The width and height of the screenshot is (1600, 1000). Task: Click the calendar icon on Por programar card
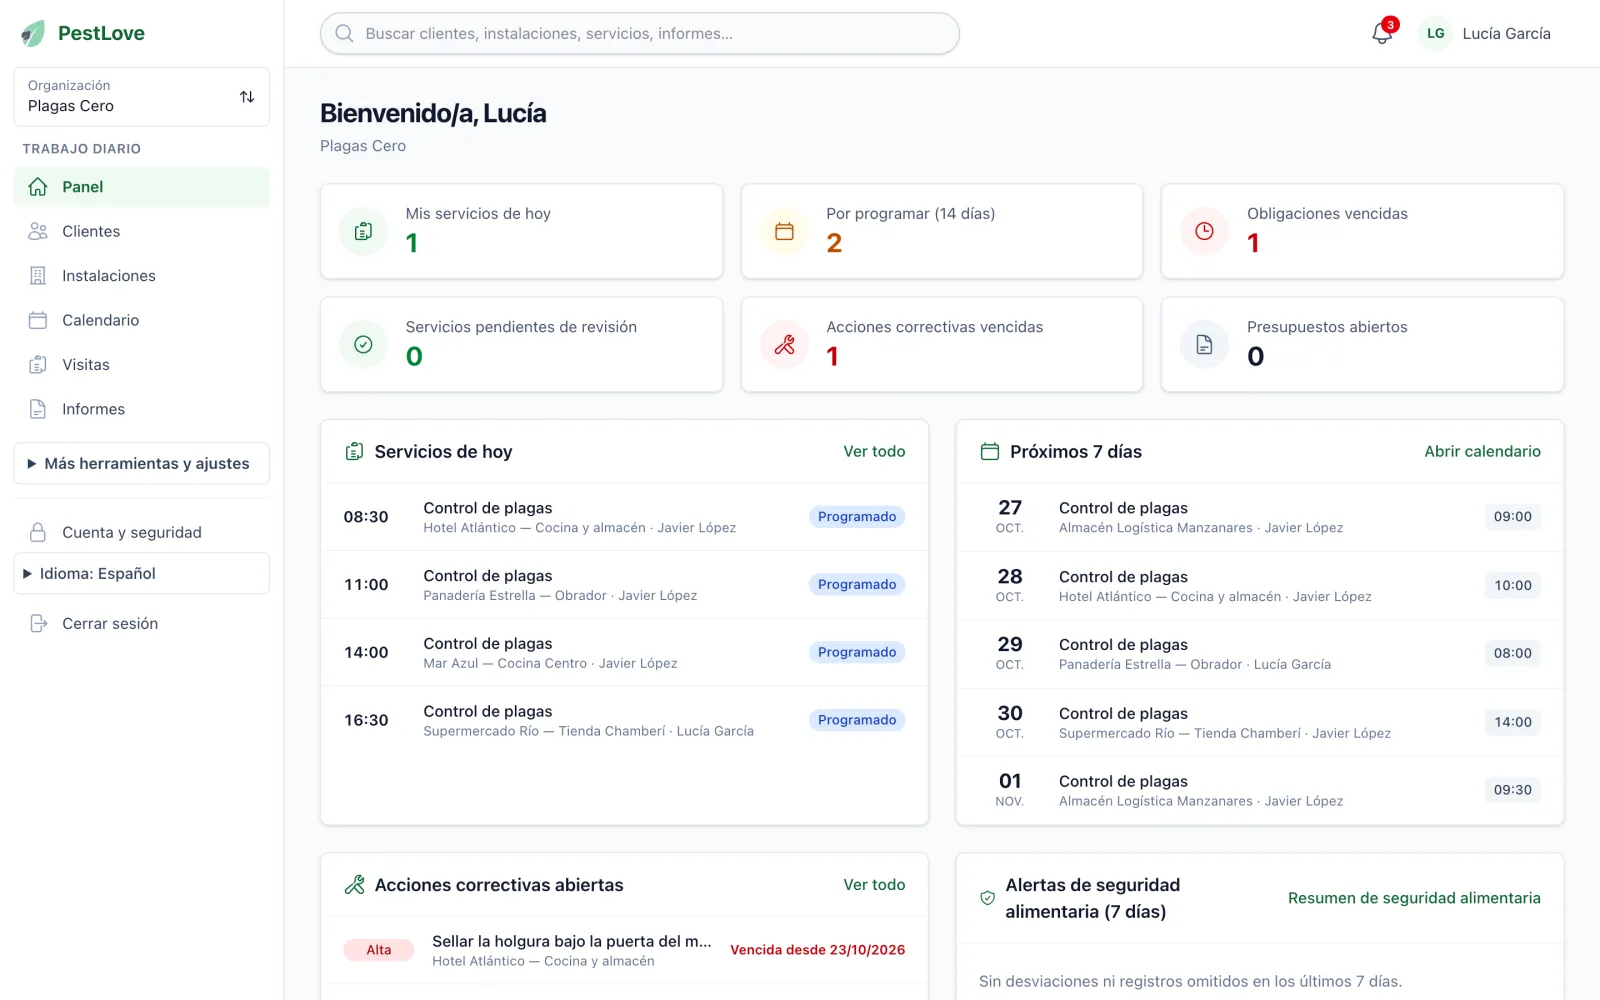pos(784,231)
